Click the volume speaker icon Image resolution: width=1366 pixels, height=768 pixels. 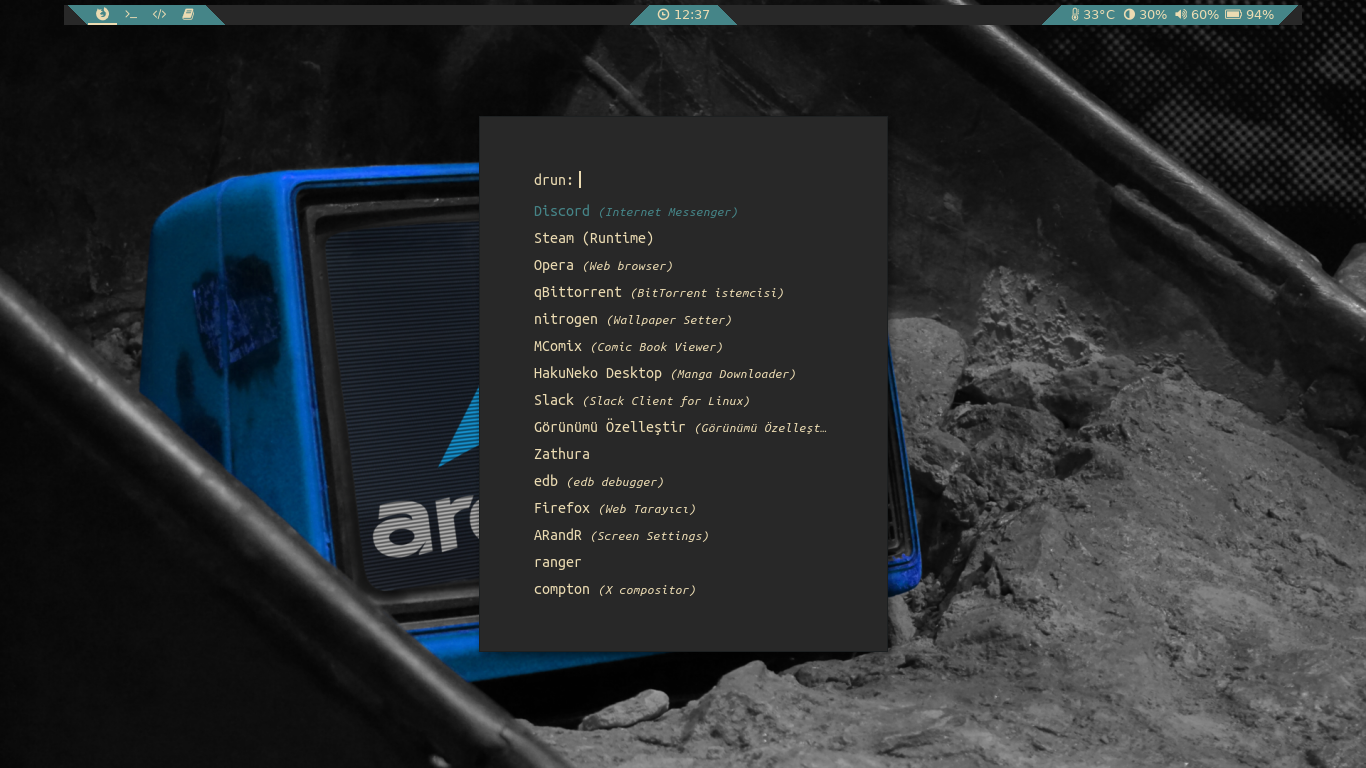point(1181,15)
